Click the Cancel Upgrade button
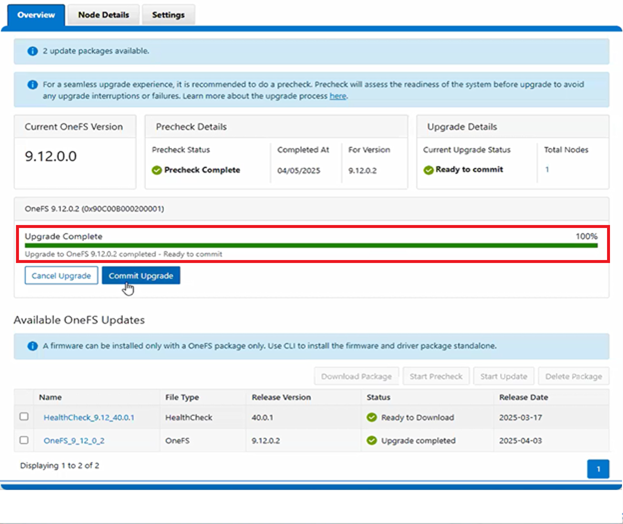 coord(61,276)
